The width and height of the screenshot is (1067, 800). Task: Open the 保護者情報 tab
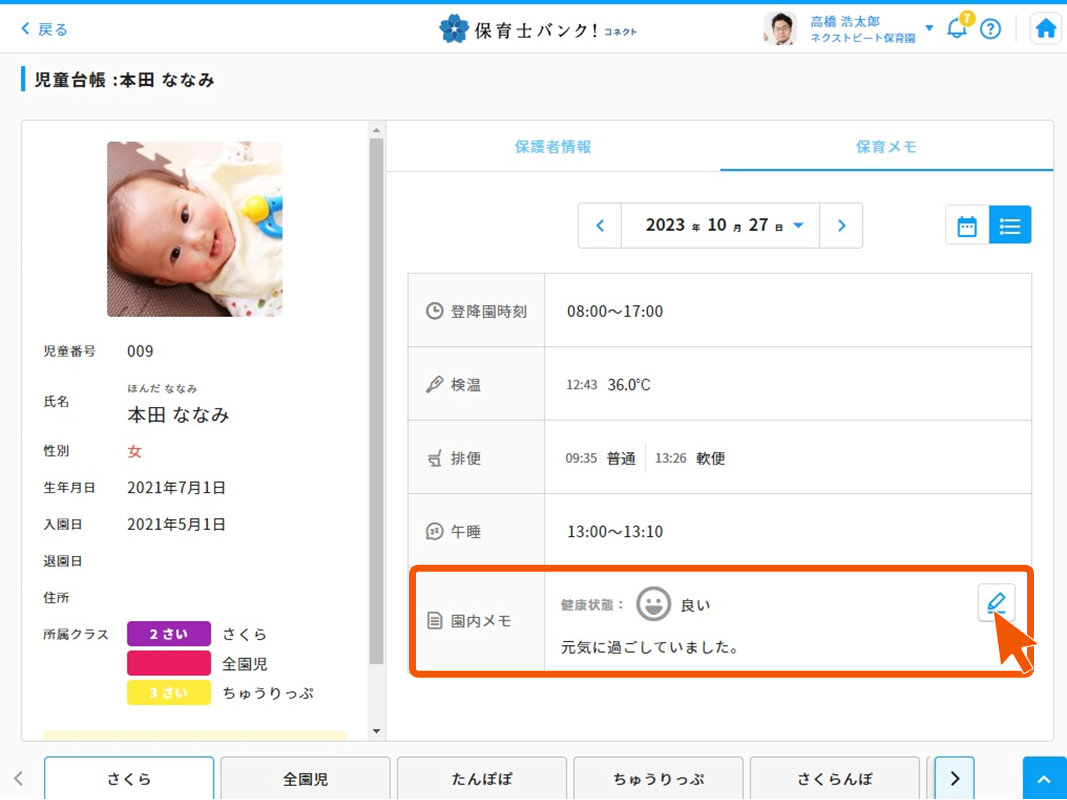[x=553, y=147]
